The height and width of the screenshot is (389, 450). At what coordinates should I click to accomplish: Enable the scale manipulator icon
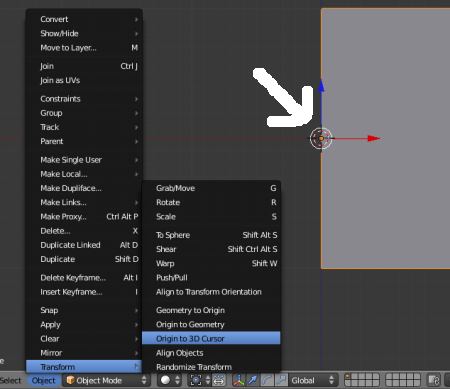(x=281, y=380)
